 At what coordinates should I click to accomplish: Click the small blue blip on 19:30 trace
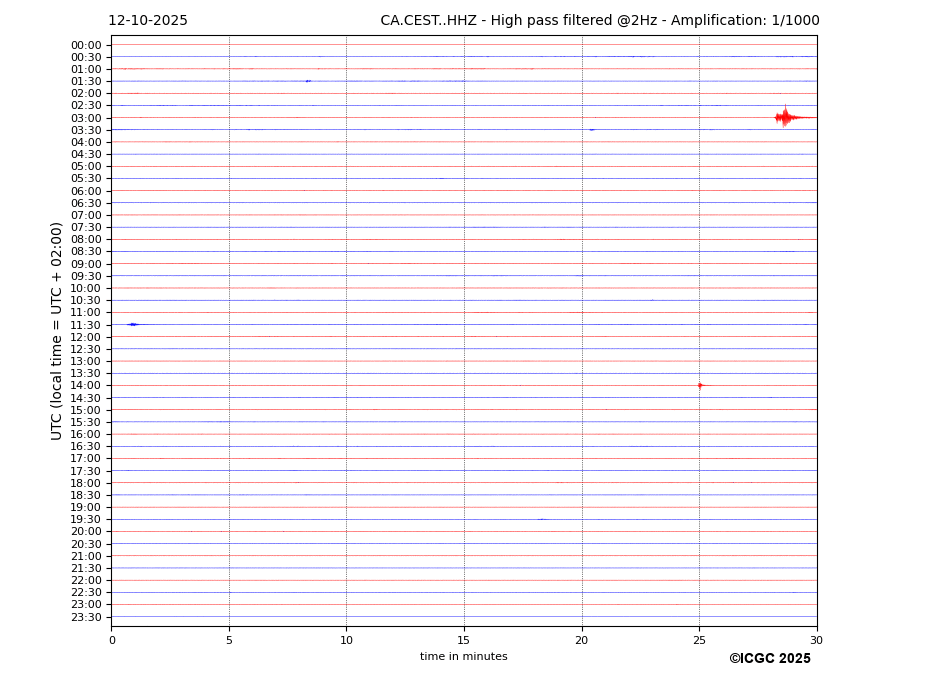(x=542, y=519)
